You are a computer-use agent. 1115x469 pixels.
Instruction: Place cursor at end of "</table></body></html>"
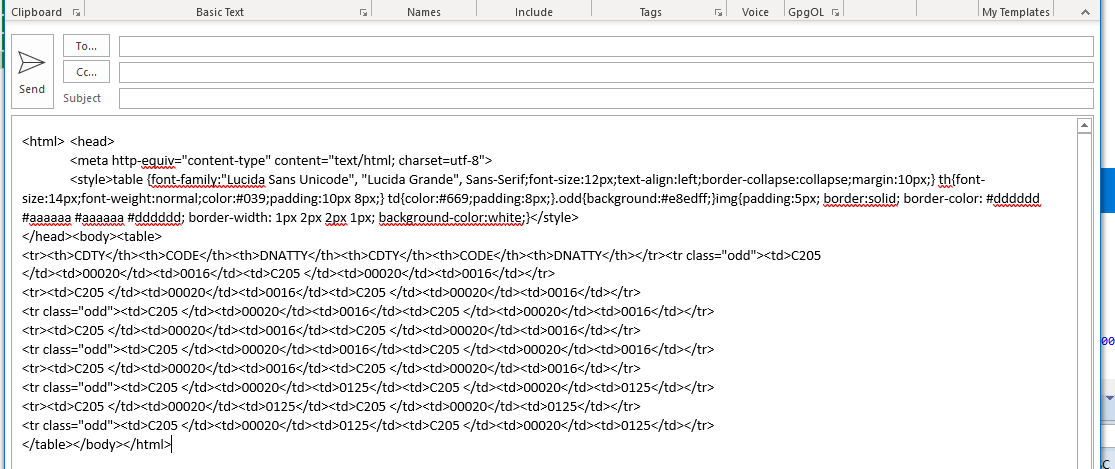pos(171,445)
